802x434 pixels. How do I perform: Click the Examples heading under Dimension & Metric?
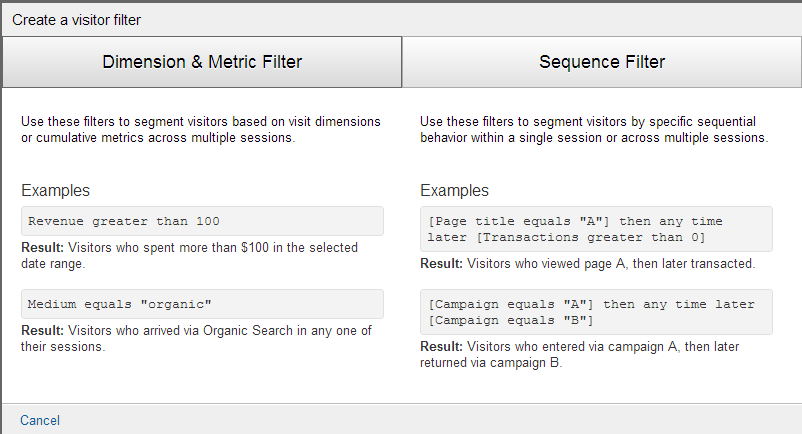click(55, 190)
